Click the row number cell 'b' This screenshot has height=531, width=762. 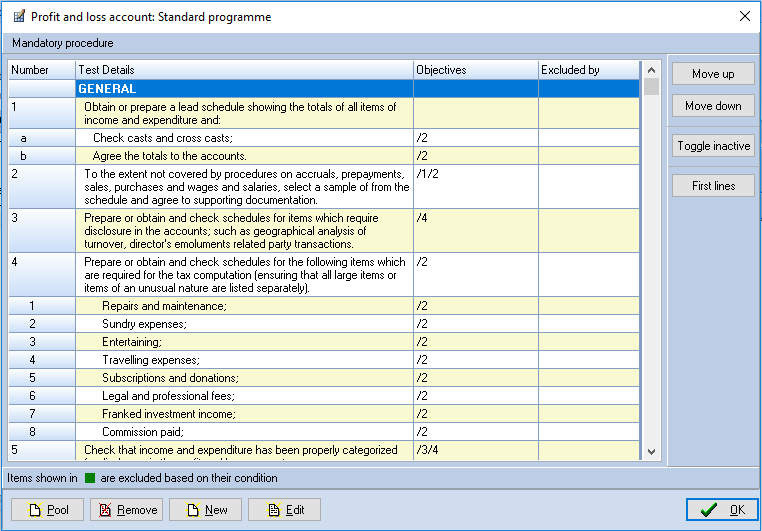[42, 156]
